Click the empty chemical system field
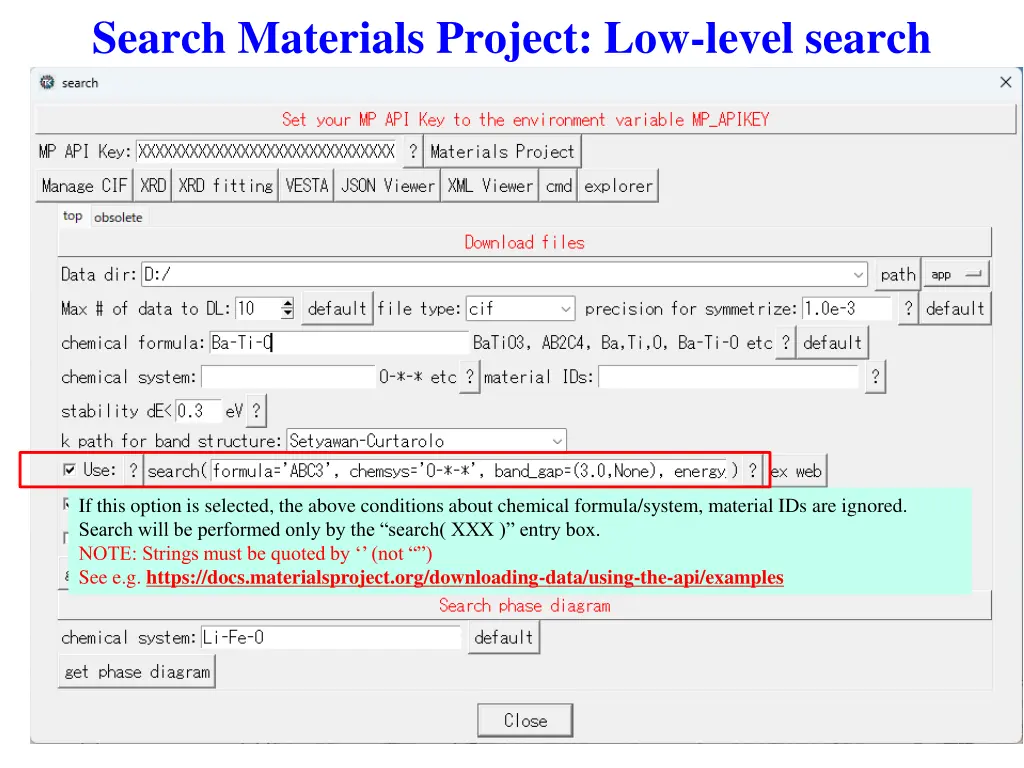The height and width of the screenshot is (768, 1024). (288, 377)
